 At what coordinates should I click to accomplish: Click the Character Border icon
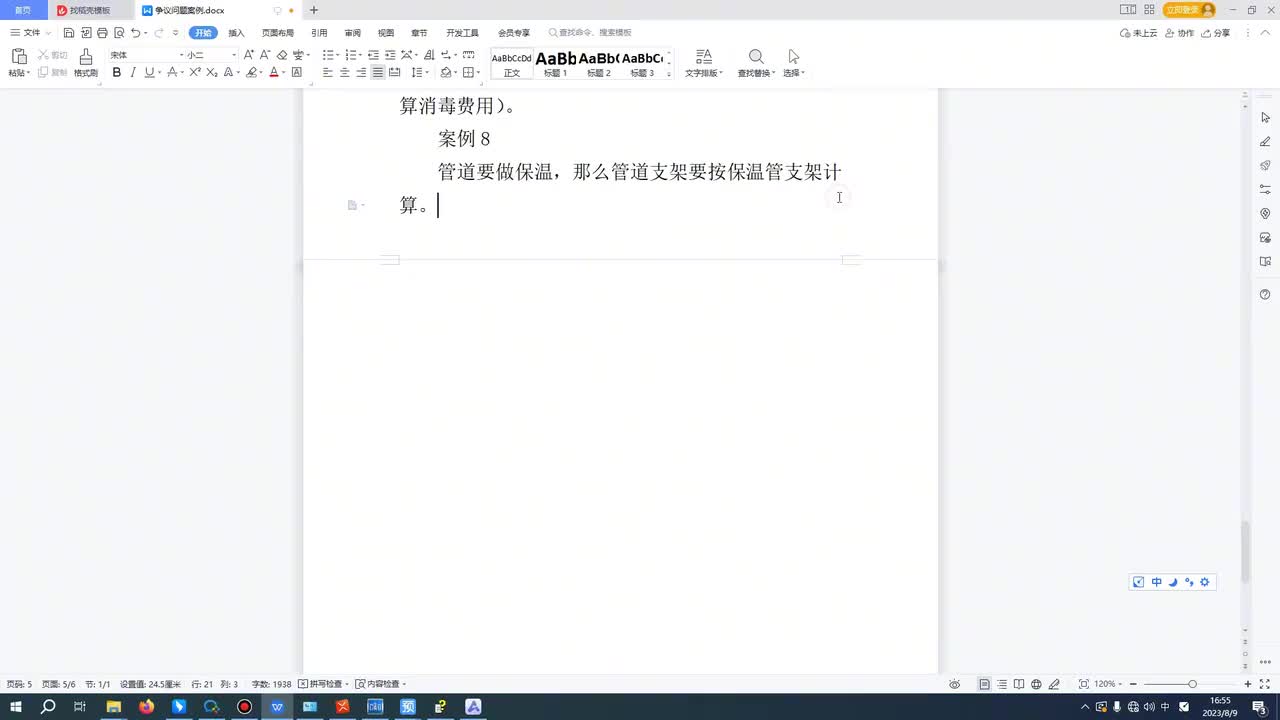(x=297, y=73)
